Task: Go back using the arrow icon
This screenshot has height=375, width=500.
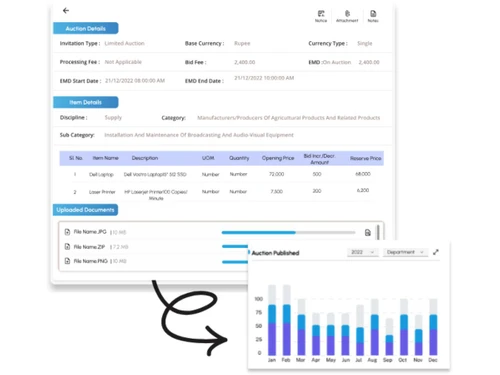Action: 66,11
